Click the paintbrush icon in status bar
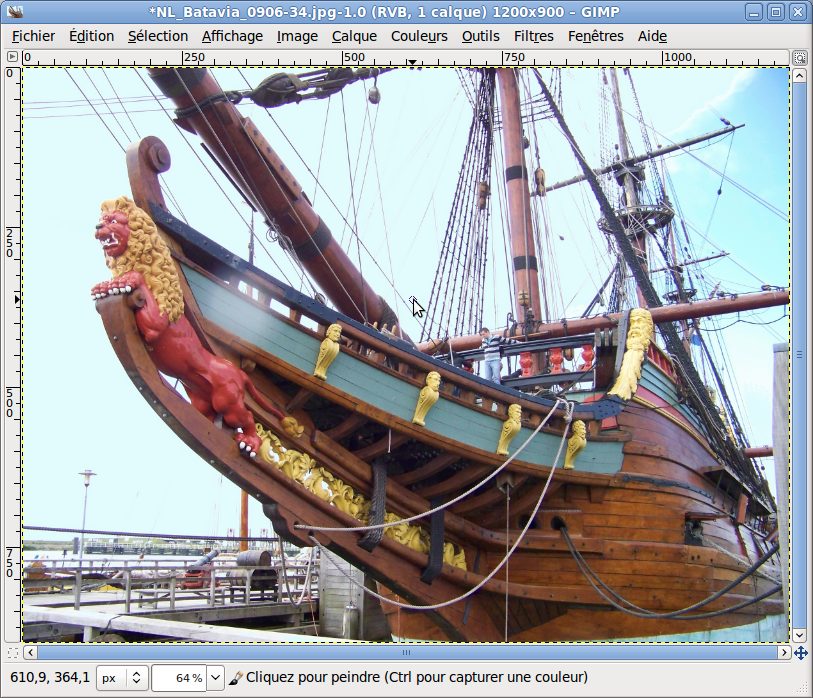This screenshot has width=813, height=698. coord(235,678)
